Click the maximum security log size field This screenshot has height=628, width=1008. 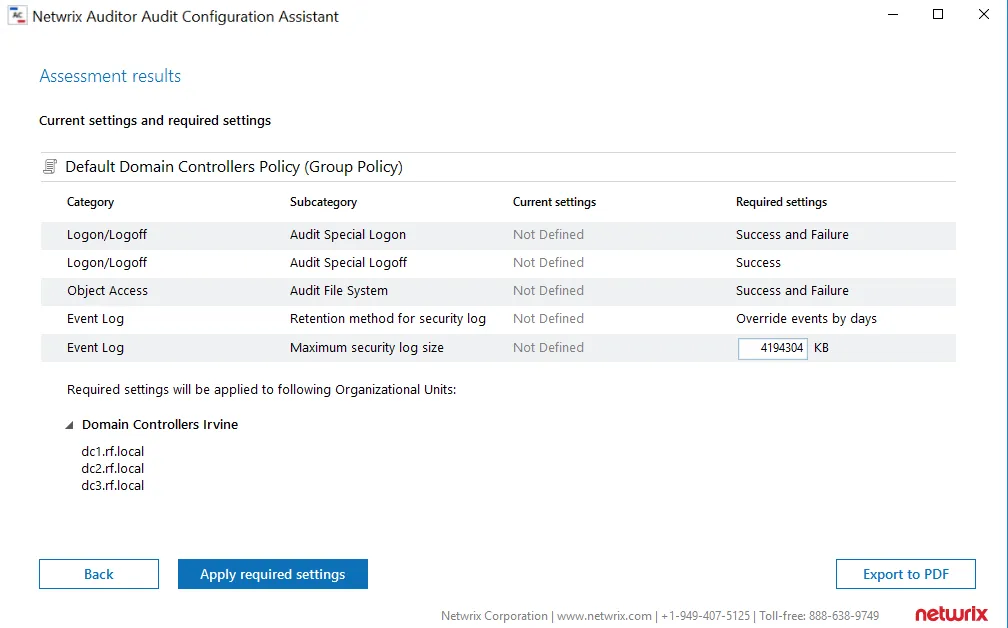pos(773,348)
